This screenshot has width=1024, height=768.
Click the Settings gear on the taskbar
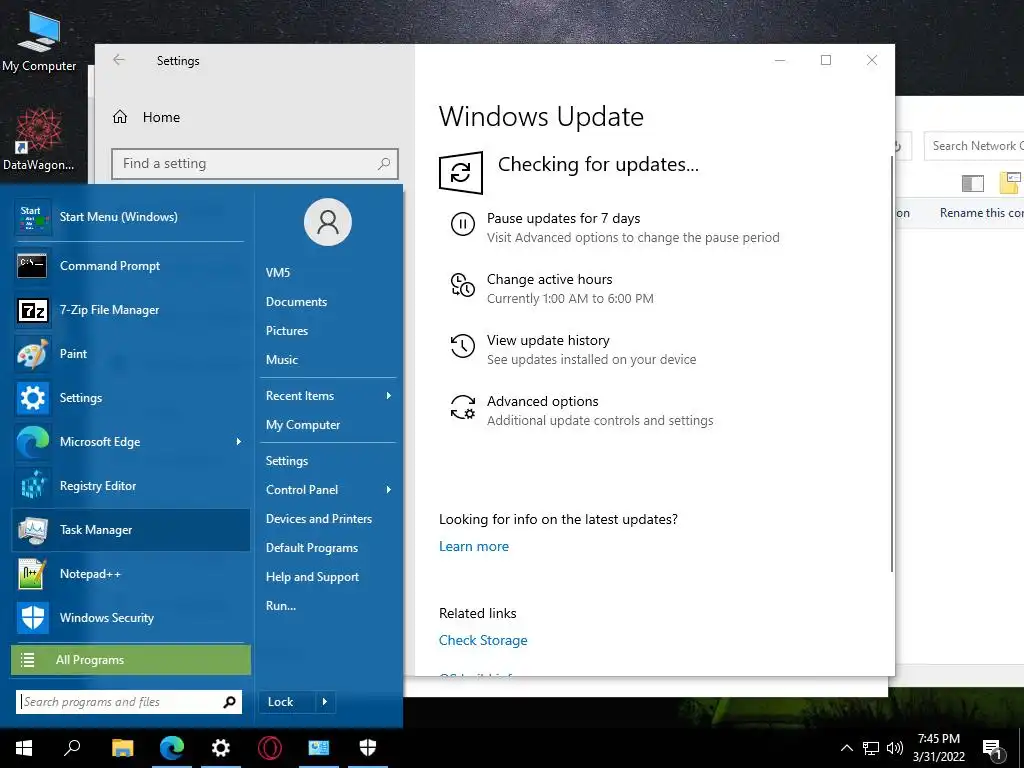(221, 748)
